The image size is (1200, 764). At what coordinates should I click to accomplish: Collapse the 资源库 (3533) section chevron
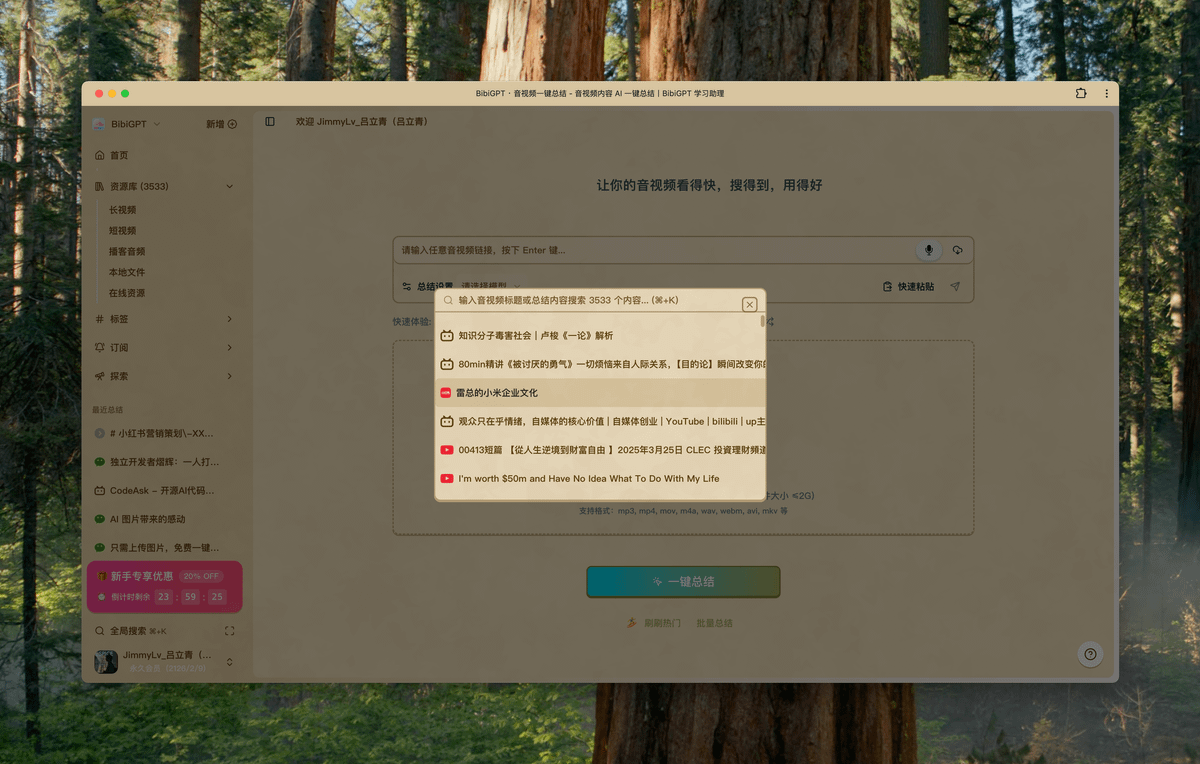pyautogui.click(x=229, y=187)
